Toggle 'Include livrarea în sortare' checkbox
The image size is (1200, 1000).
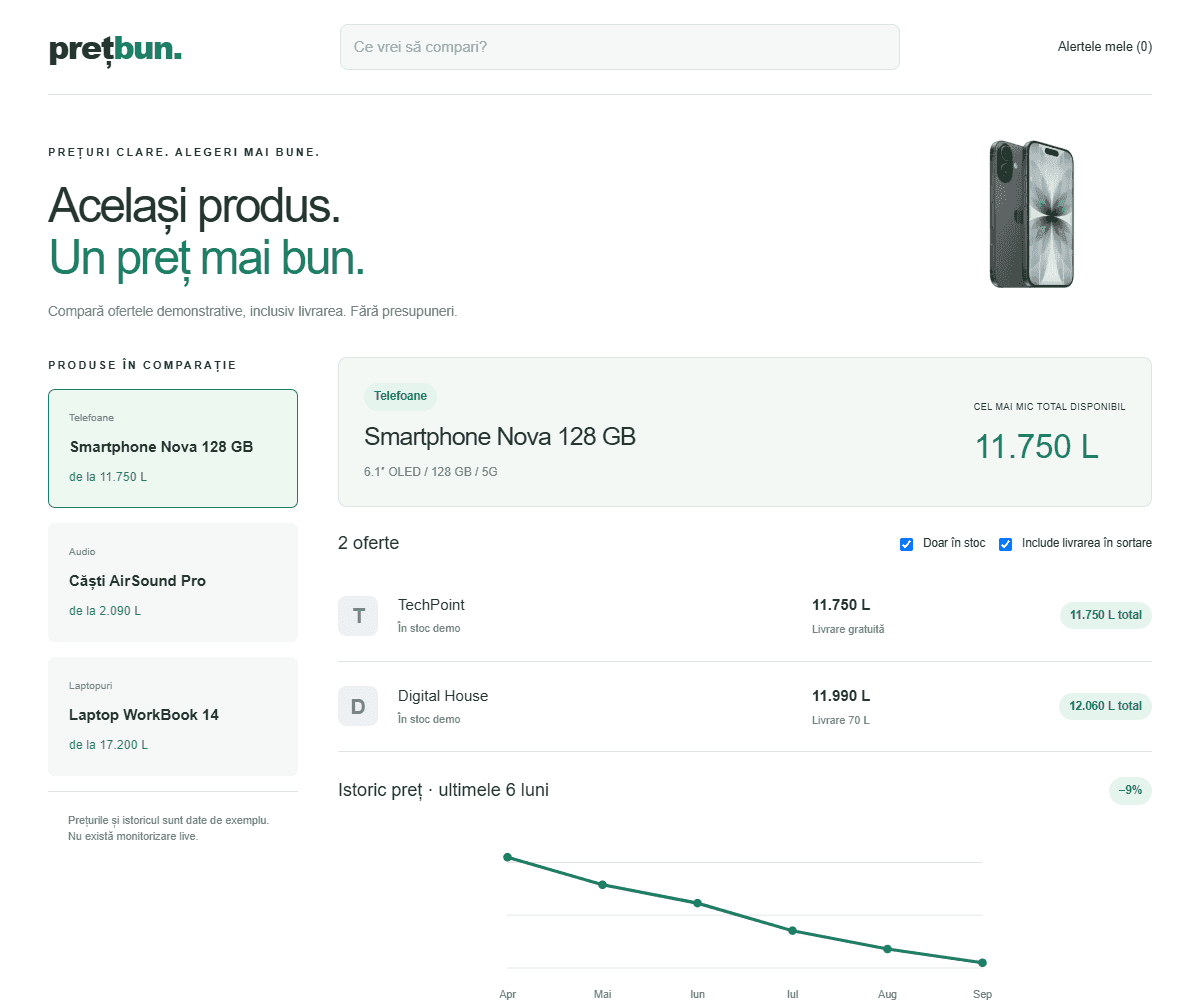click(1006, 544)
